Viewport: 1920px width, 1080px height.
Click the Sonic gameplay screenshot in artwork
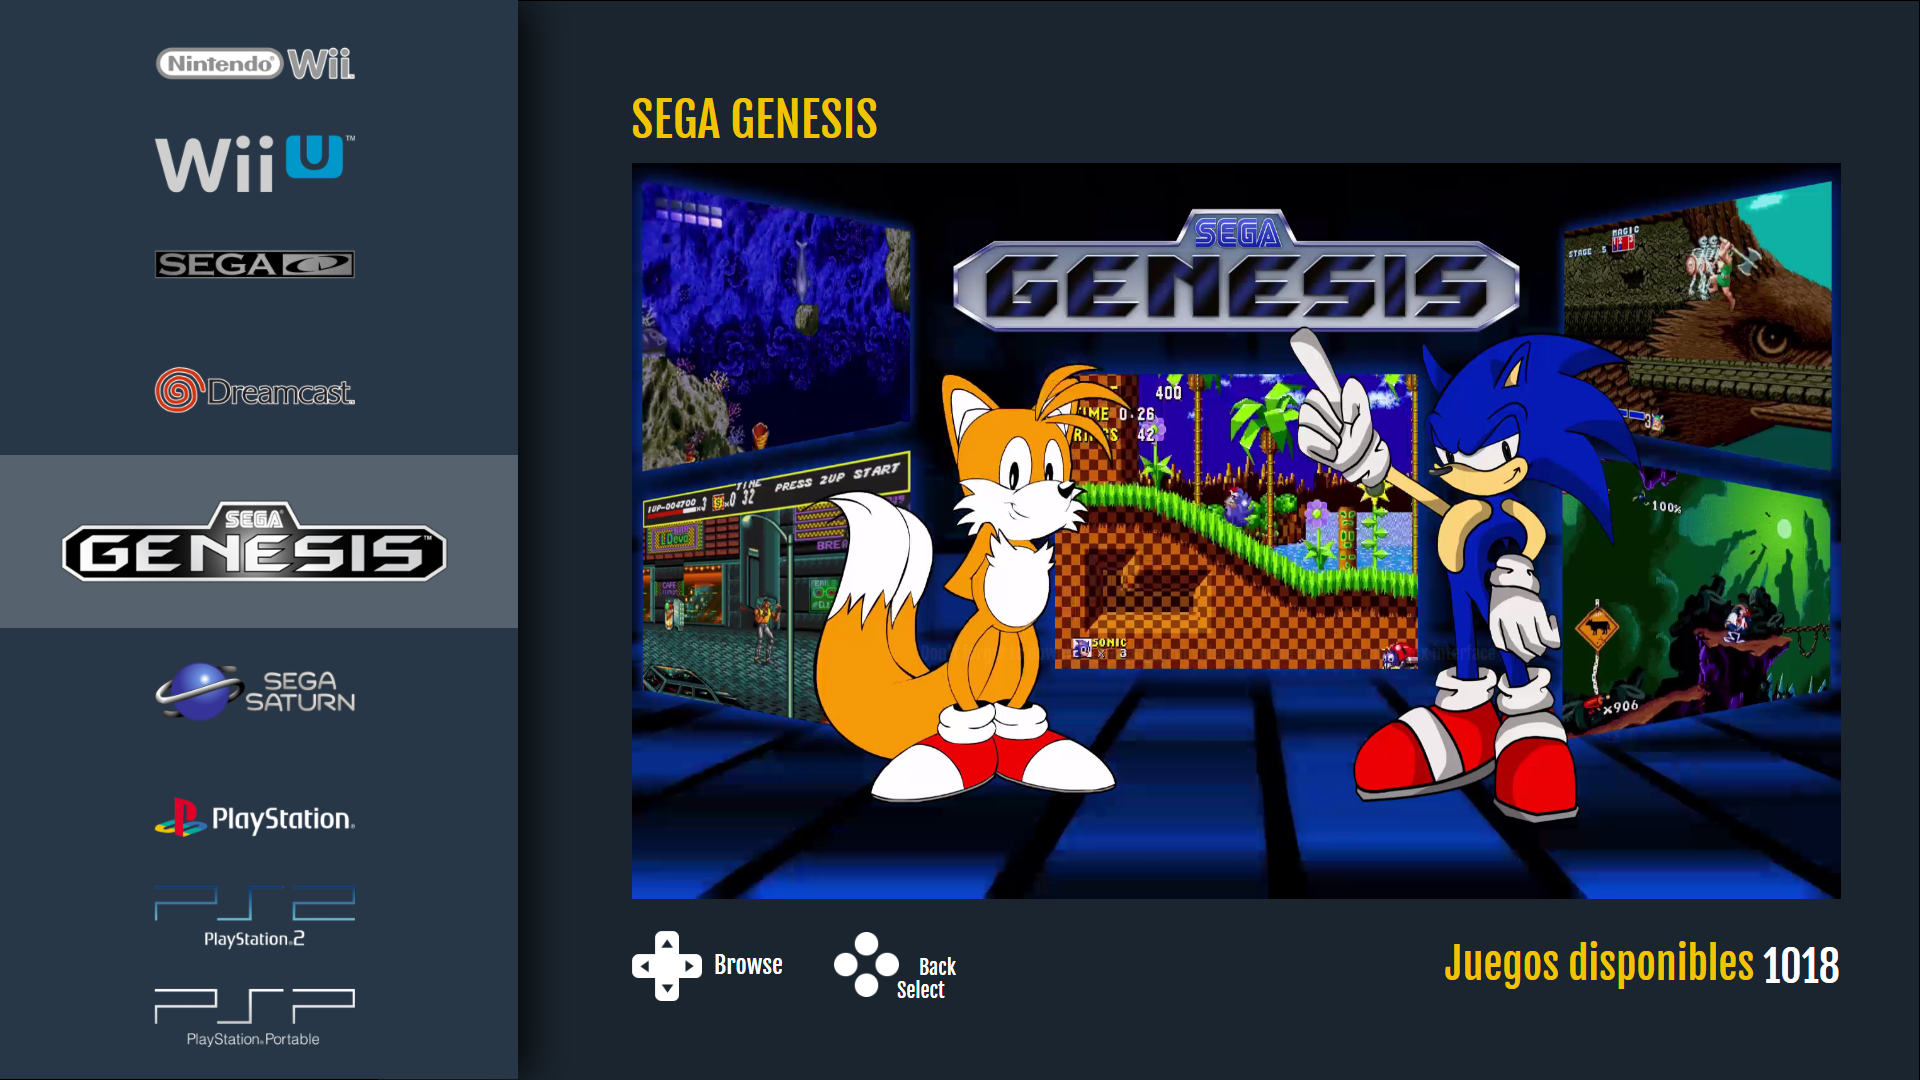click(x=1236, y=521)
